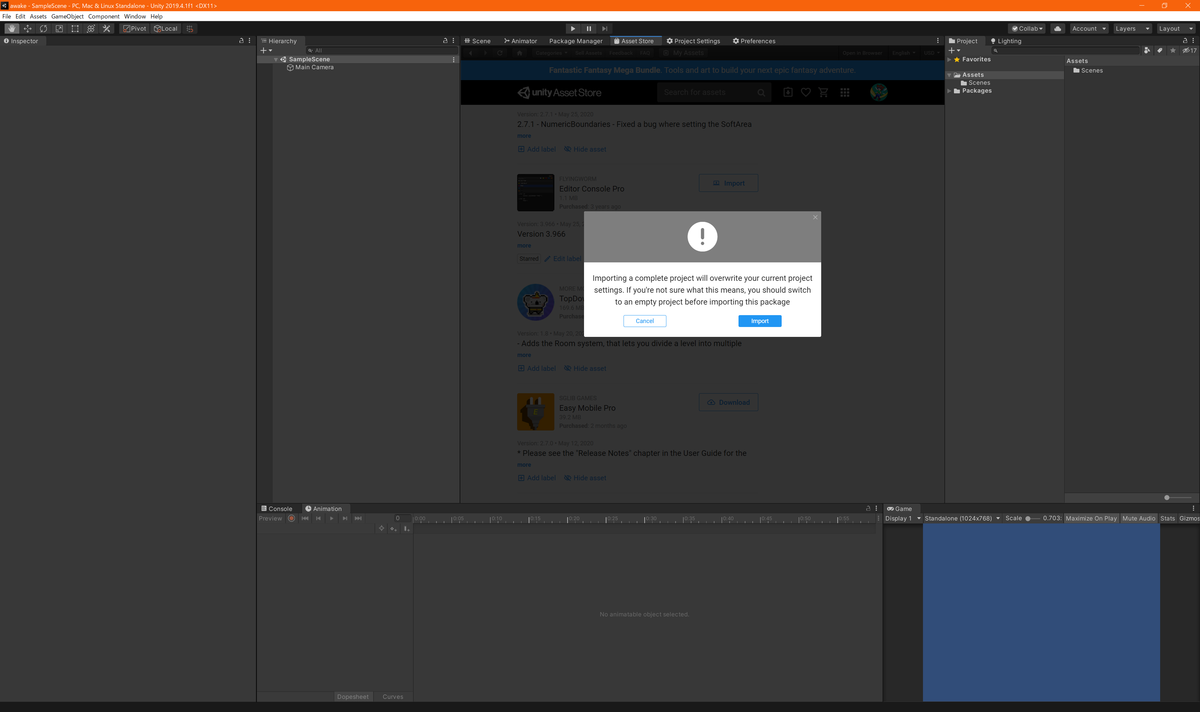Open the Layers dropdown
This screenshot has height=712, width=1200.
click(1132, 29)
